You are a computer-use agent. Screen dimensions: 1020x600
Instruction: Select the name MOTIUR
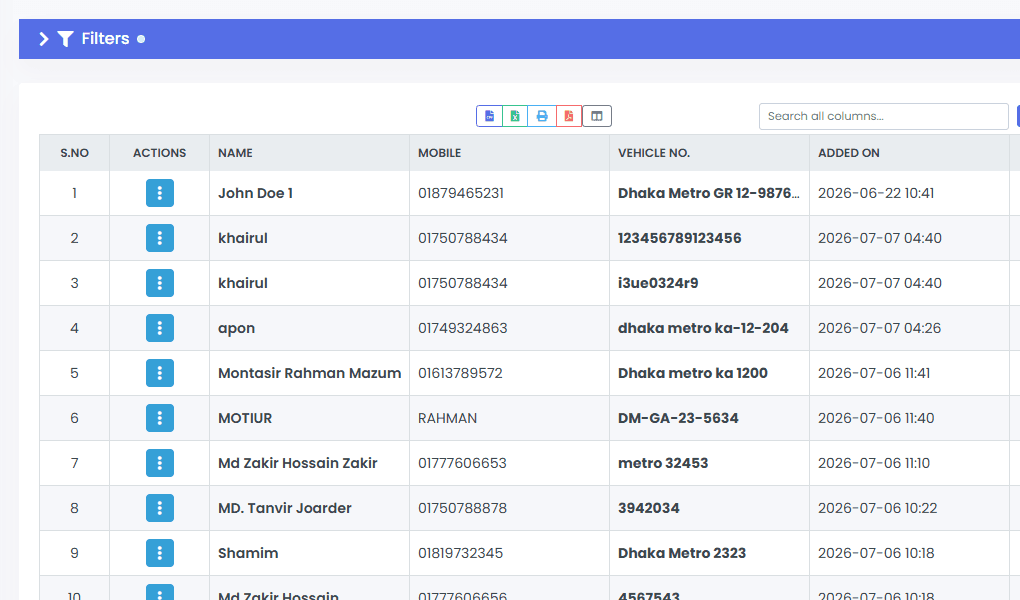245,418
